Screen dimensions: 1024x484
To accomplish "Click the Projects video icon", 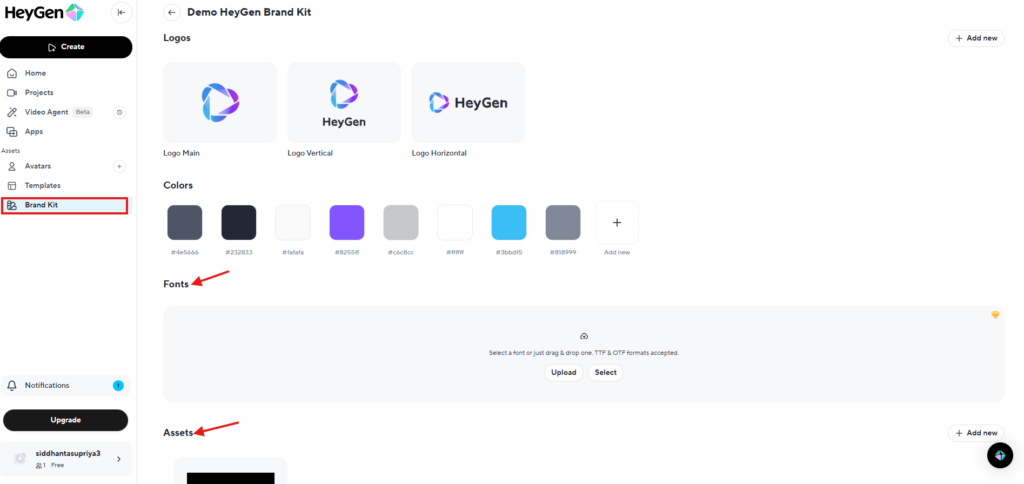I will (12, 93).
